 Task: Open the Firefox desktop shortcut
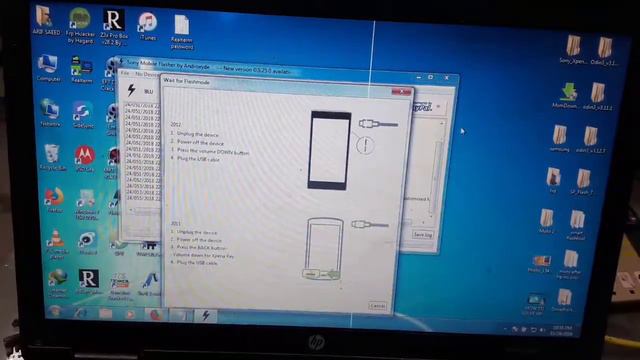(x=55, y=200)
